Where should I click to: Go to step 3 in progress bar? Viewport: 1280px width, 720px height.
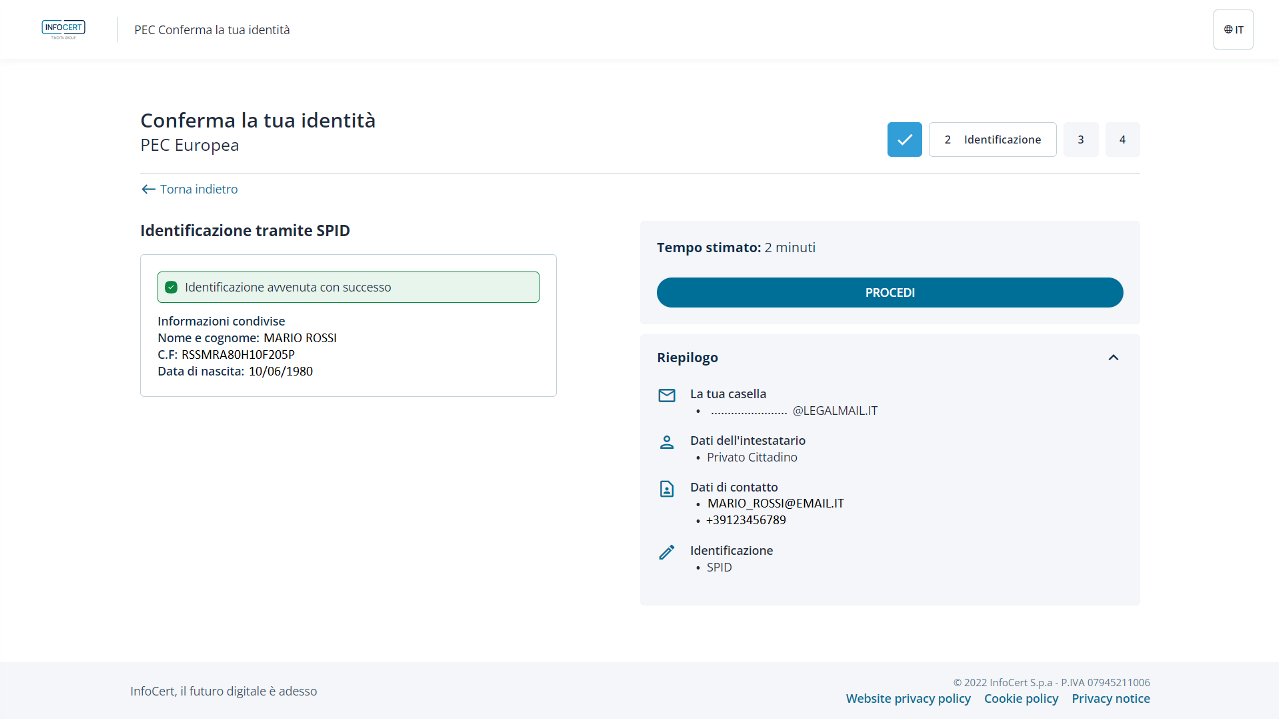tap(1080, 140)
